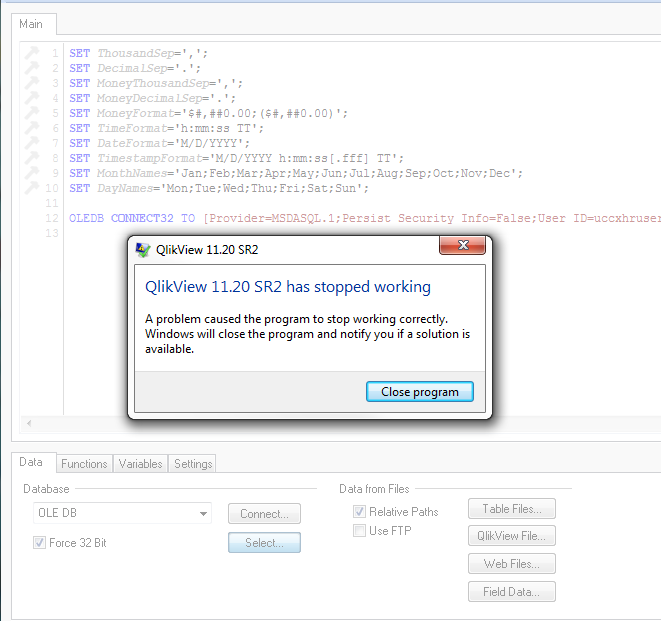Click the Table Files... button
The image size is (661, 621).
click(x=512, y=509)
